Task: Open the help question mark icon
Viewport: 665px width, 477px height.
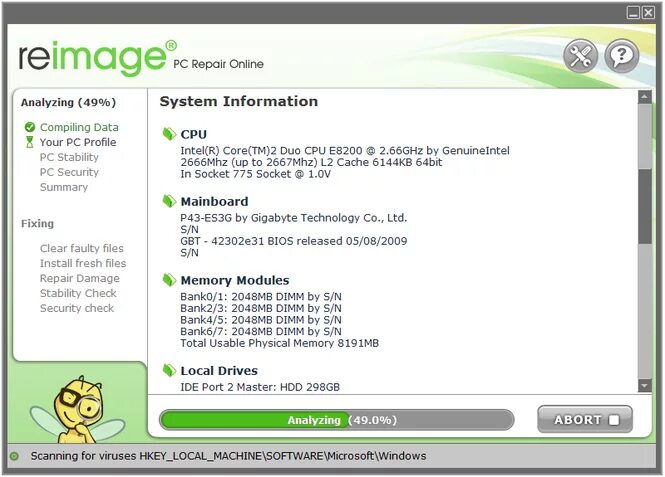Action: point(621,56)
